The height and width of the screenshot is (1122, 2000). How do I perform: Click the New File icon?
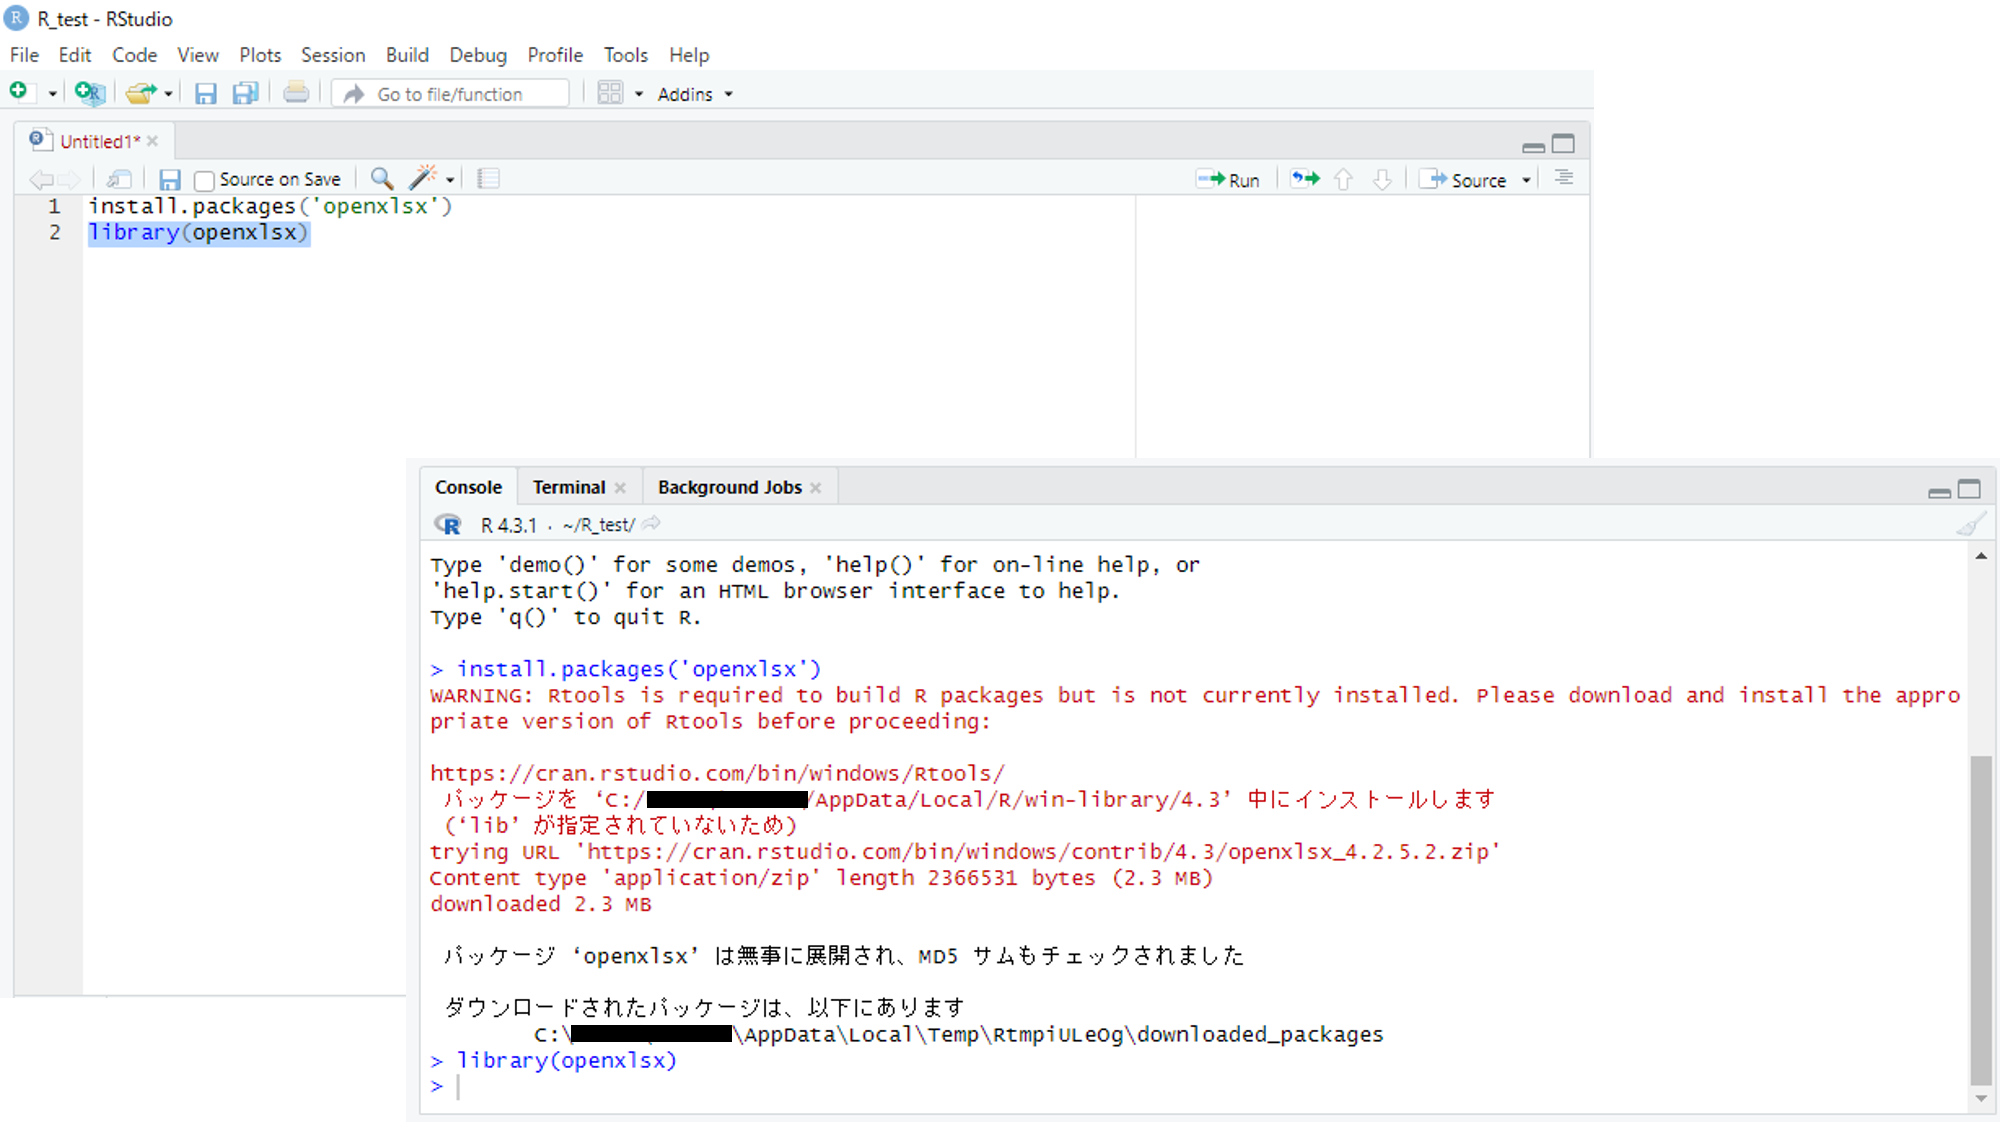pos(19,92)
